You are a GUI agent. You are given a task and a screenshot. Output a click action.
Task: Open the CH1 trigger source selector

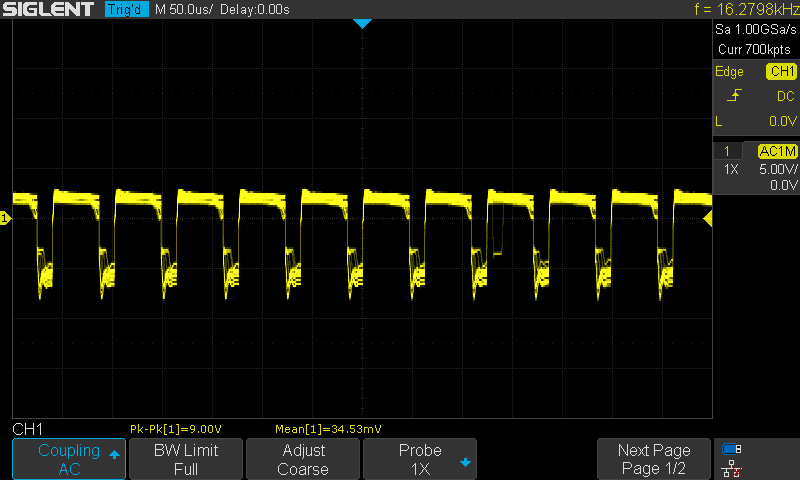780,72
